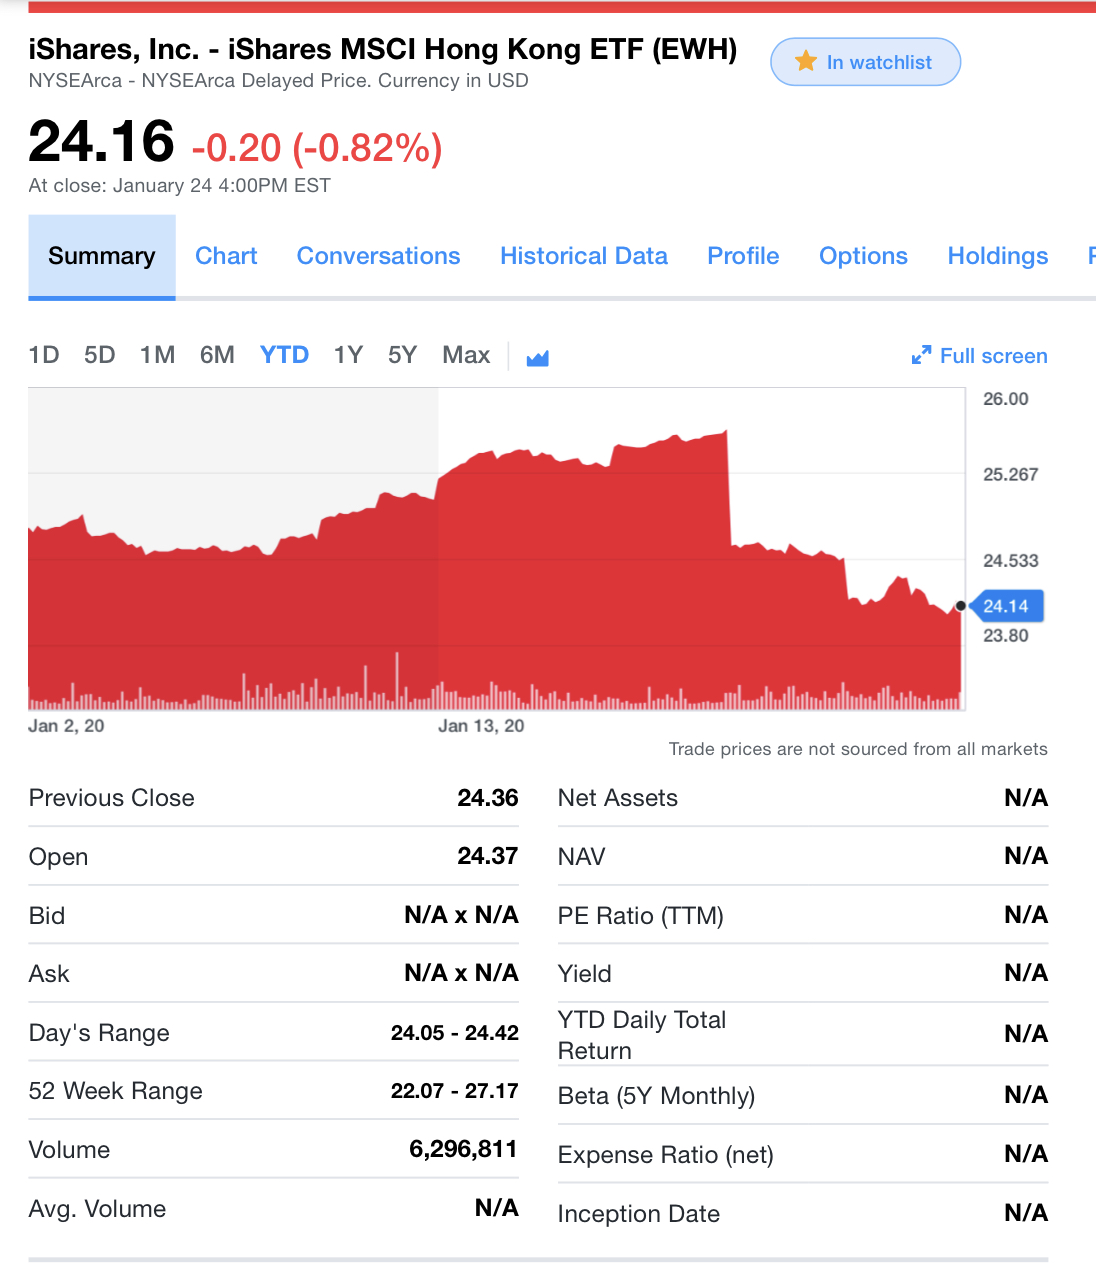Open the Historical Data tab
1096x1263 pixels.
coord(584,256)
